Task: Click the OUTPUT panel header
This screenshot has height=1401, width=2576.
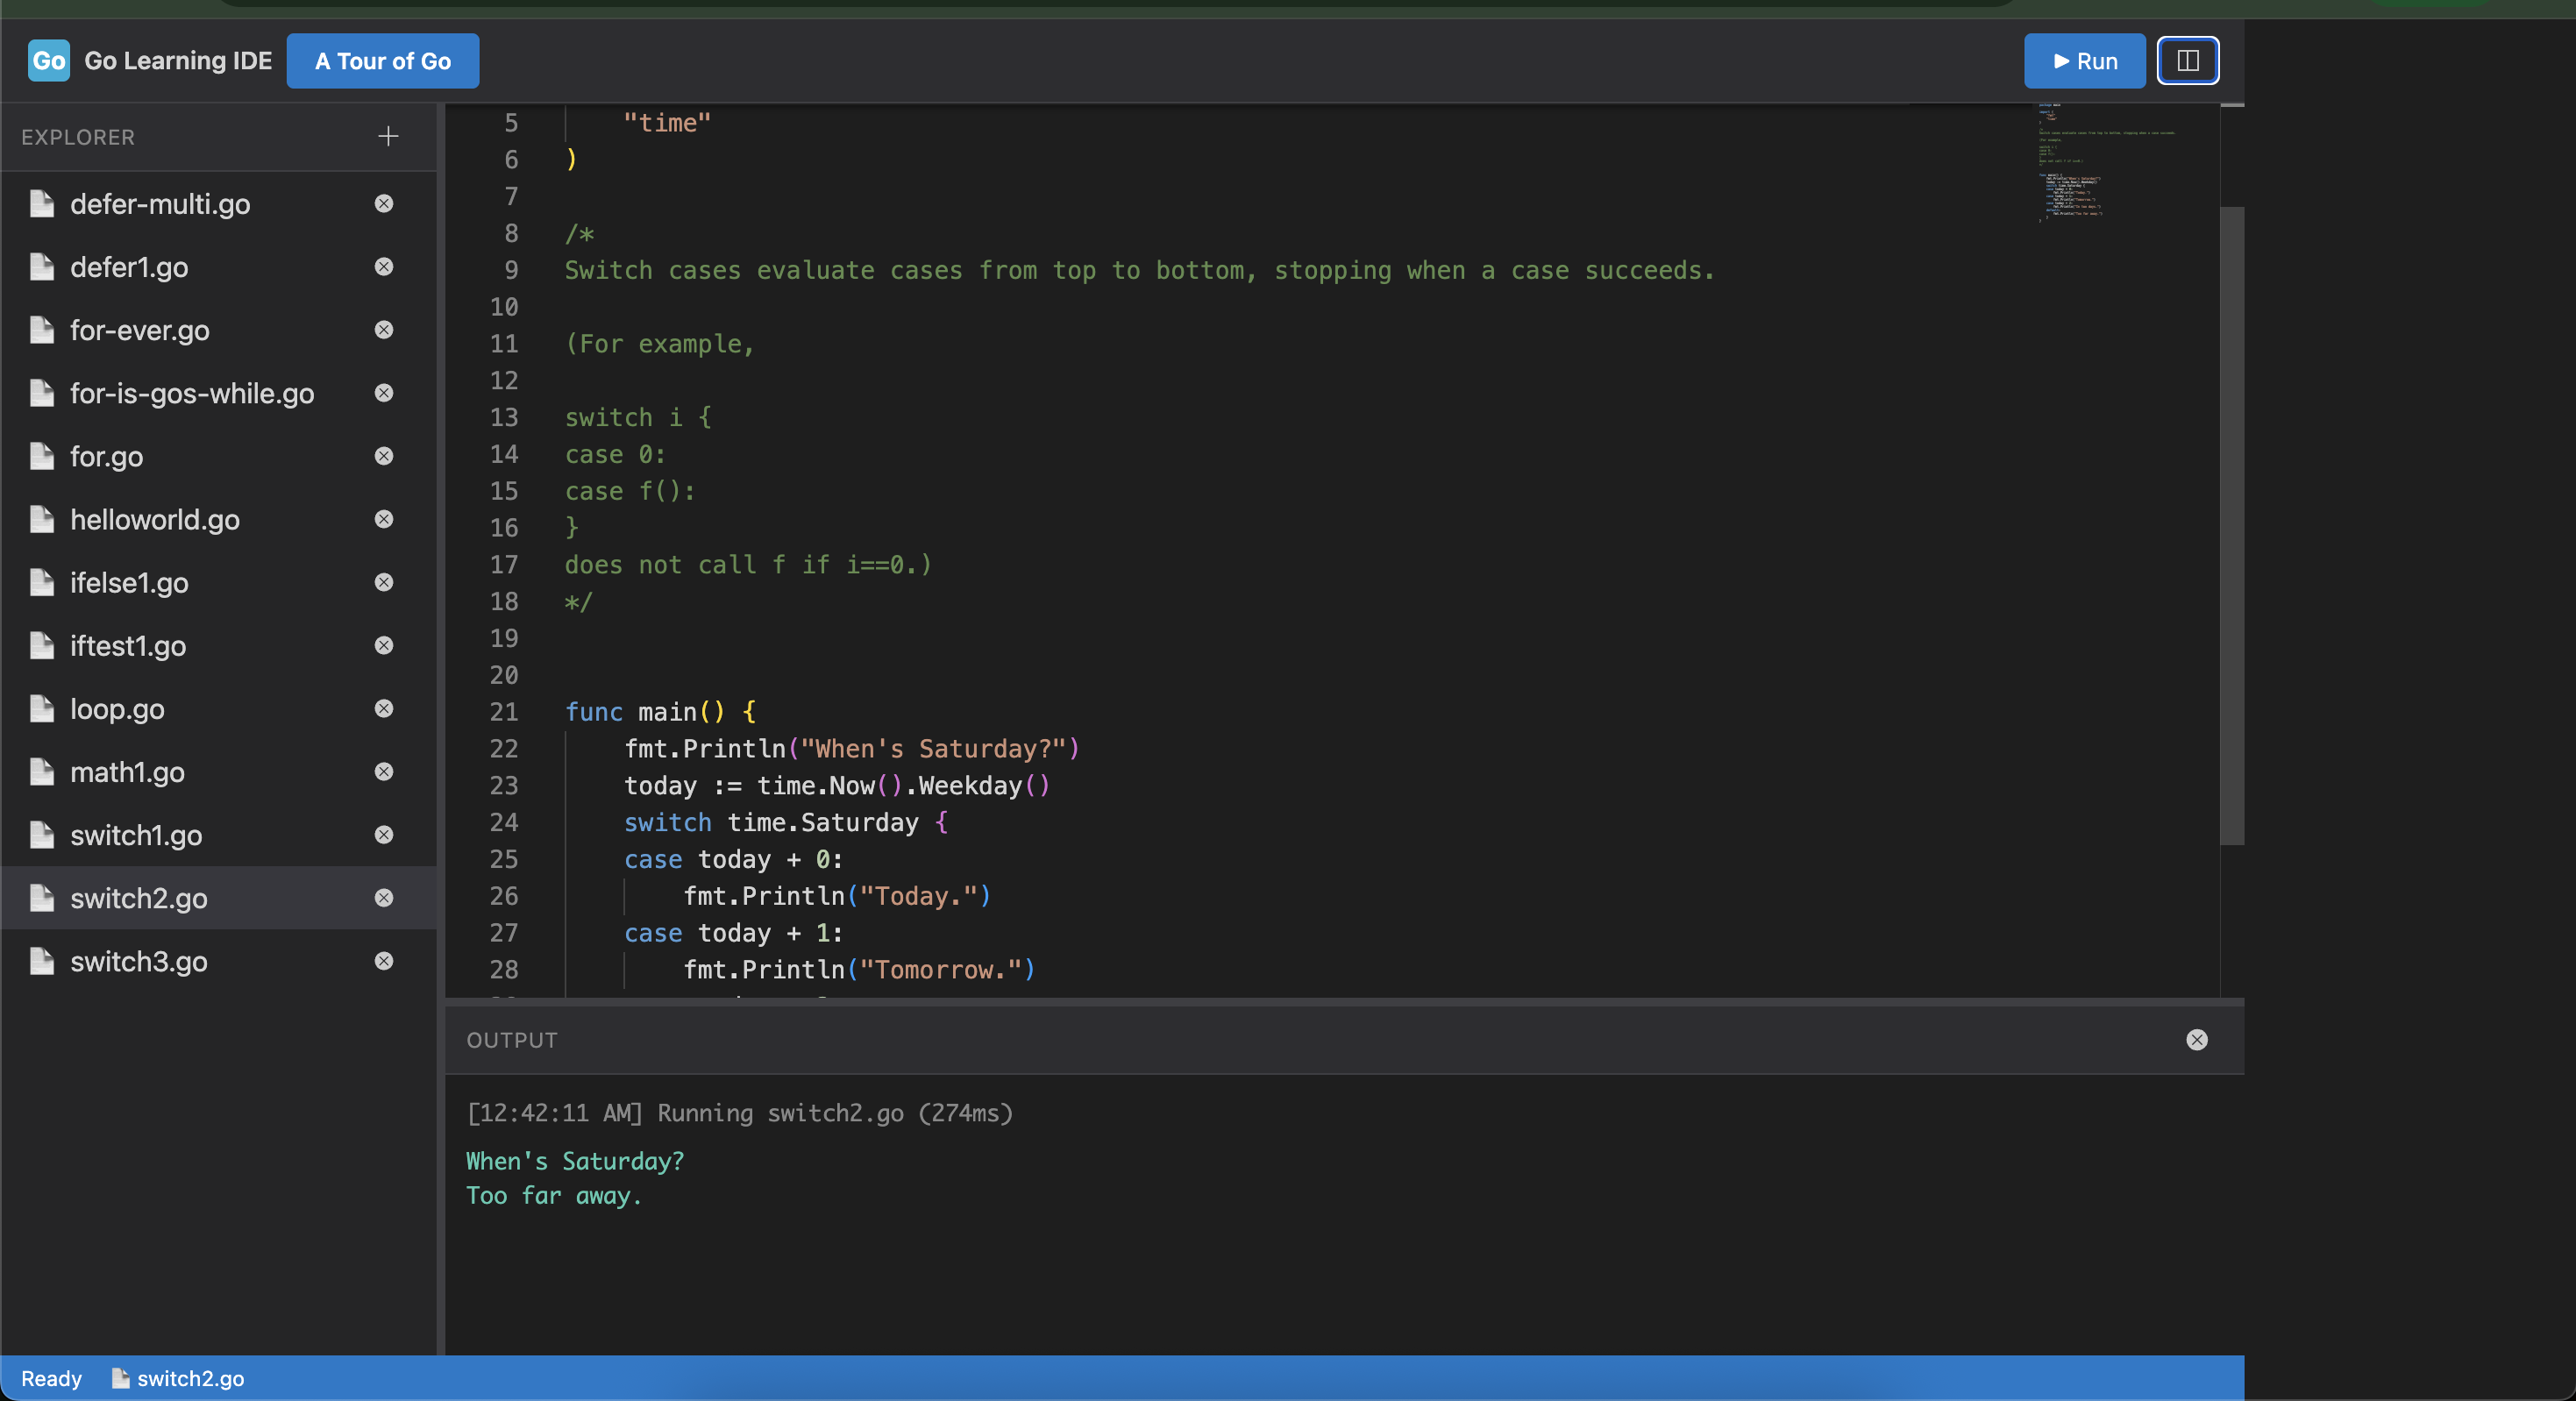Action: [511, 1040]
